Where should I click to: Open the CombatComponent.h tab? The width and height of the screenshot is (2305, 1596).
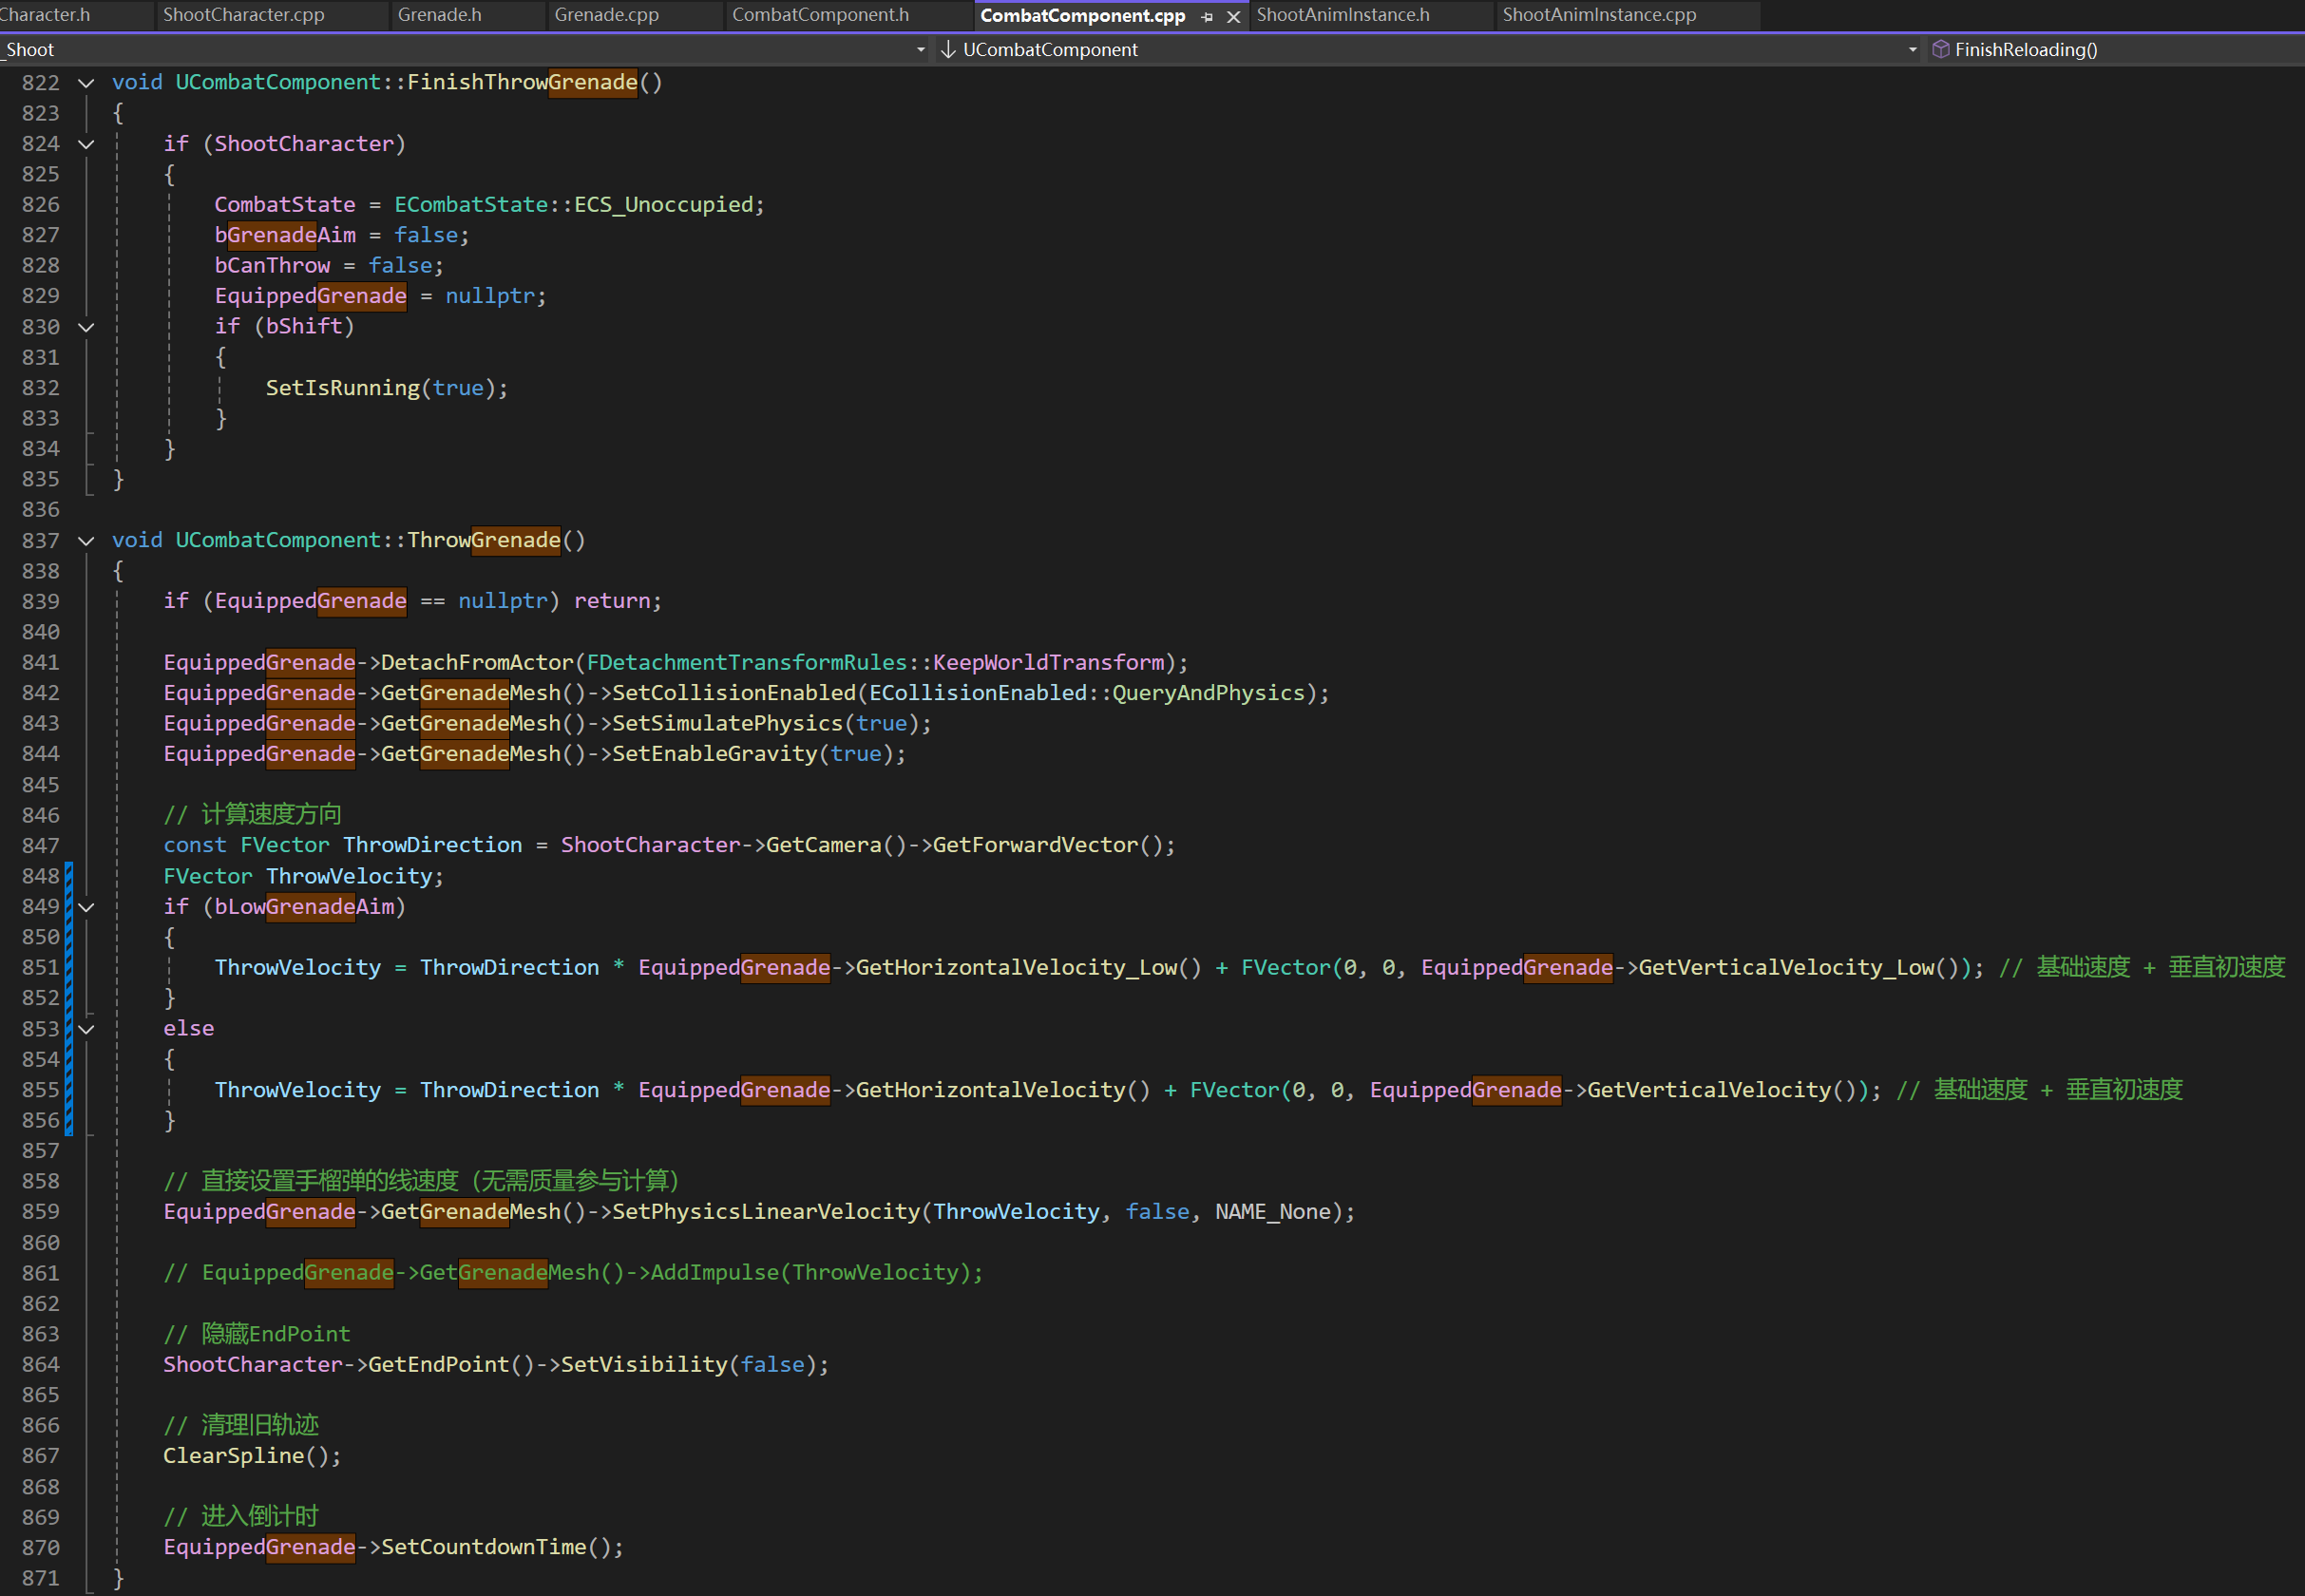click(x=820, y=15)
